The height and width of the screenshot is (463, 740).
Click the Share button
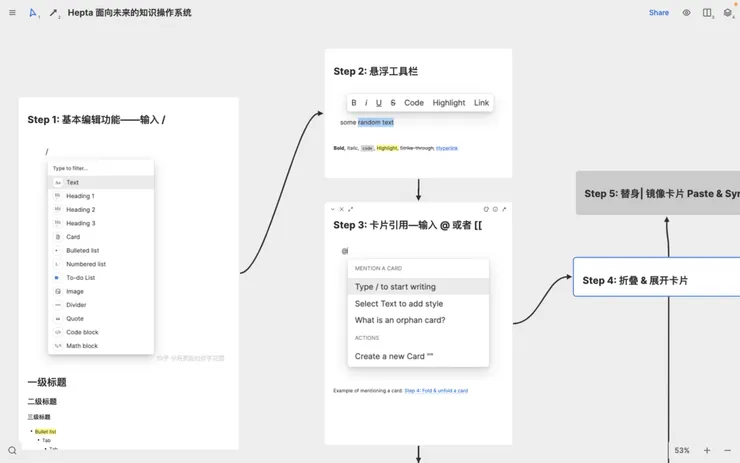click(658, 13)
